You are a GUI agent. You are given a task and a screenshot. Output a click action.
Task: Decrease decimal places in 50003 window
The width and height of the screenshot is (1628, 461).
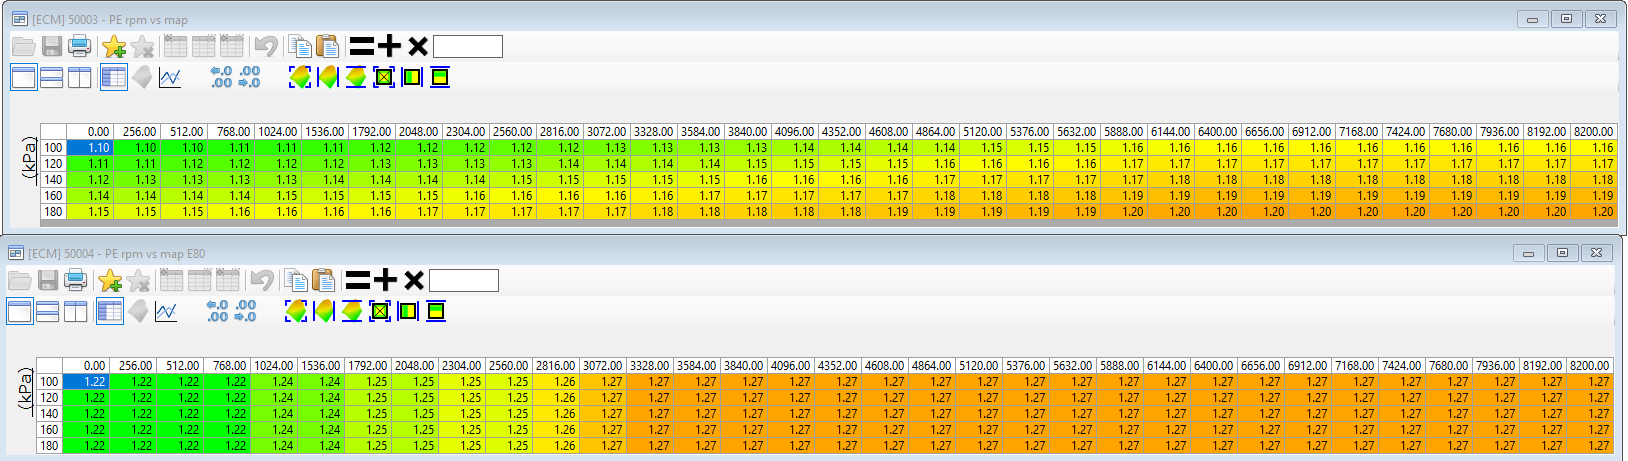pyautogui.click(x=249, y=77)
